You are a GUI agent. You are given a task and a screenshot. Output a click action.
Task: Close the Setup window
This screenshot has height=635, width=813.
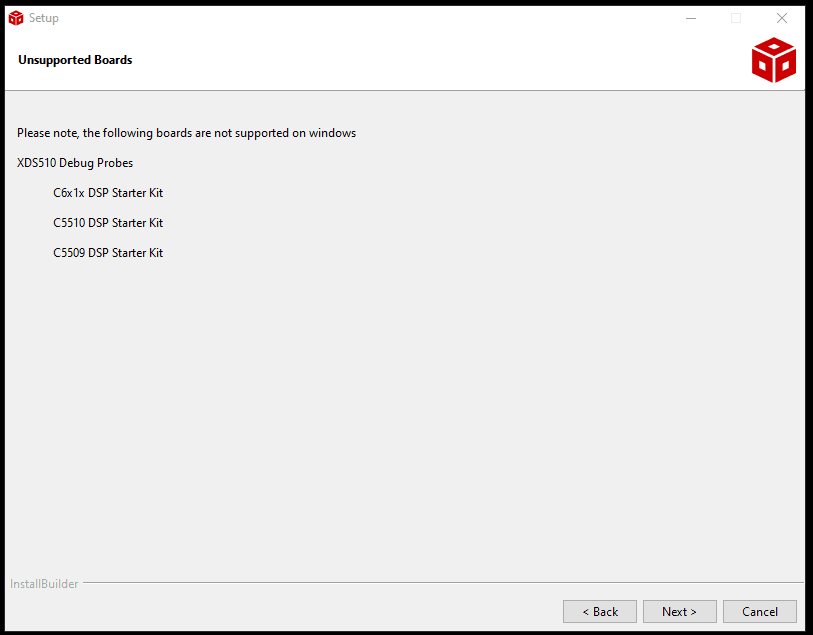pyautogui.click(x=782, y=18)
